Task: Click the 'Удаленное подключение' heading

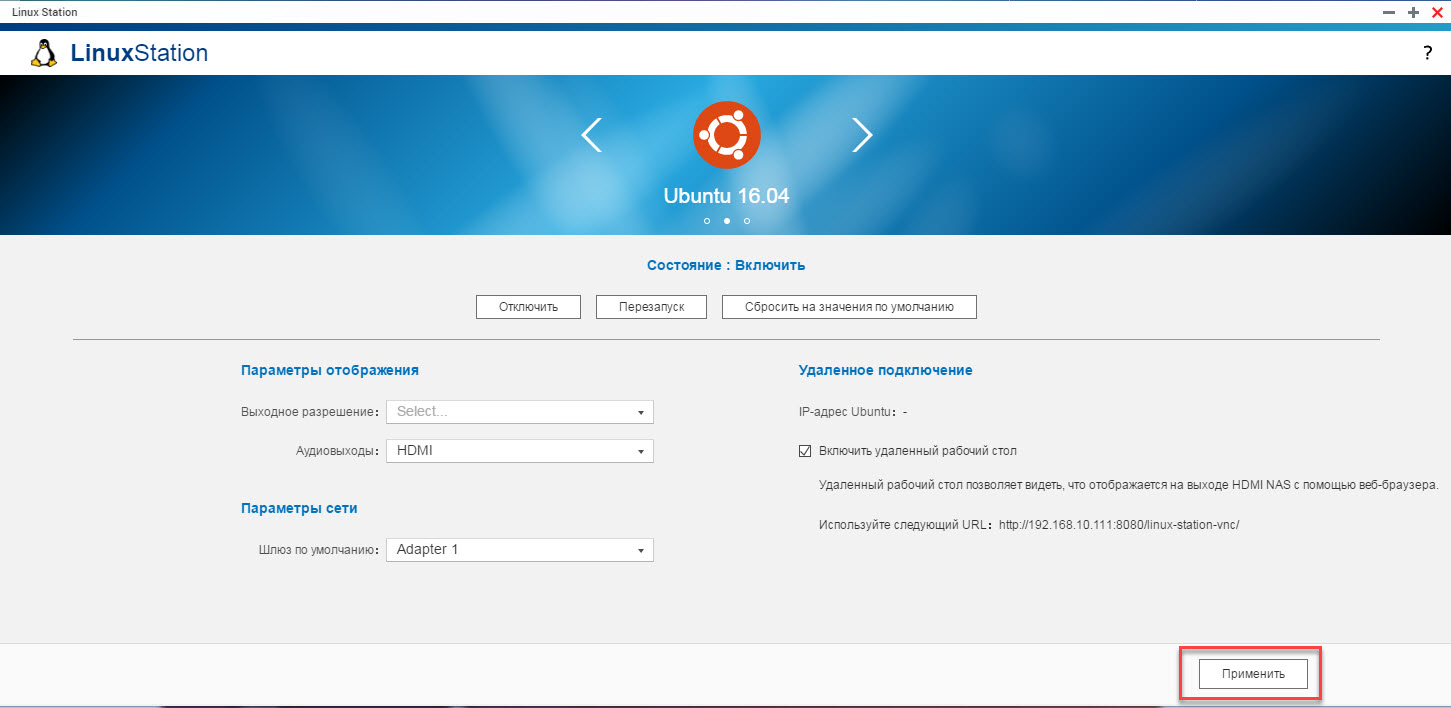Action: (x=886, y=370)
